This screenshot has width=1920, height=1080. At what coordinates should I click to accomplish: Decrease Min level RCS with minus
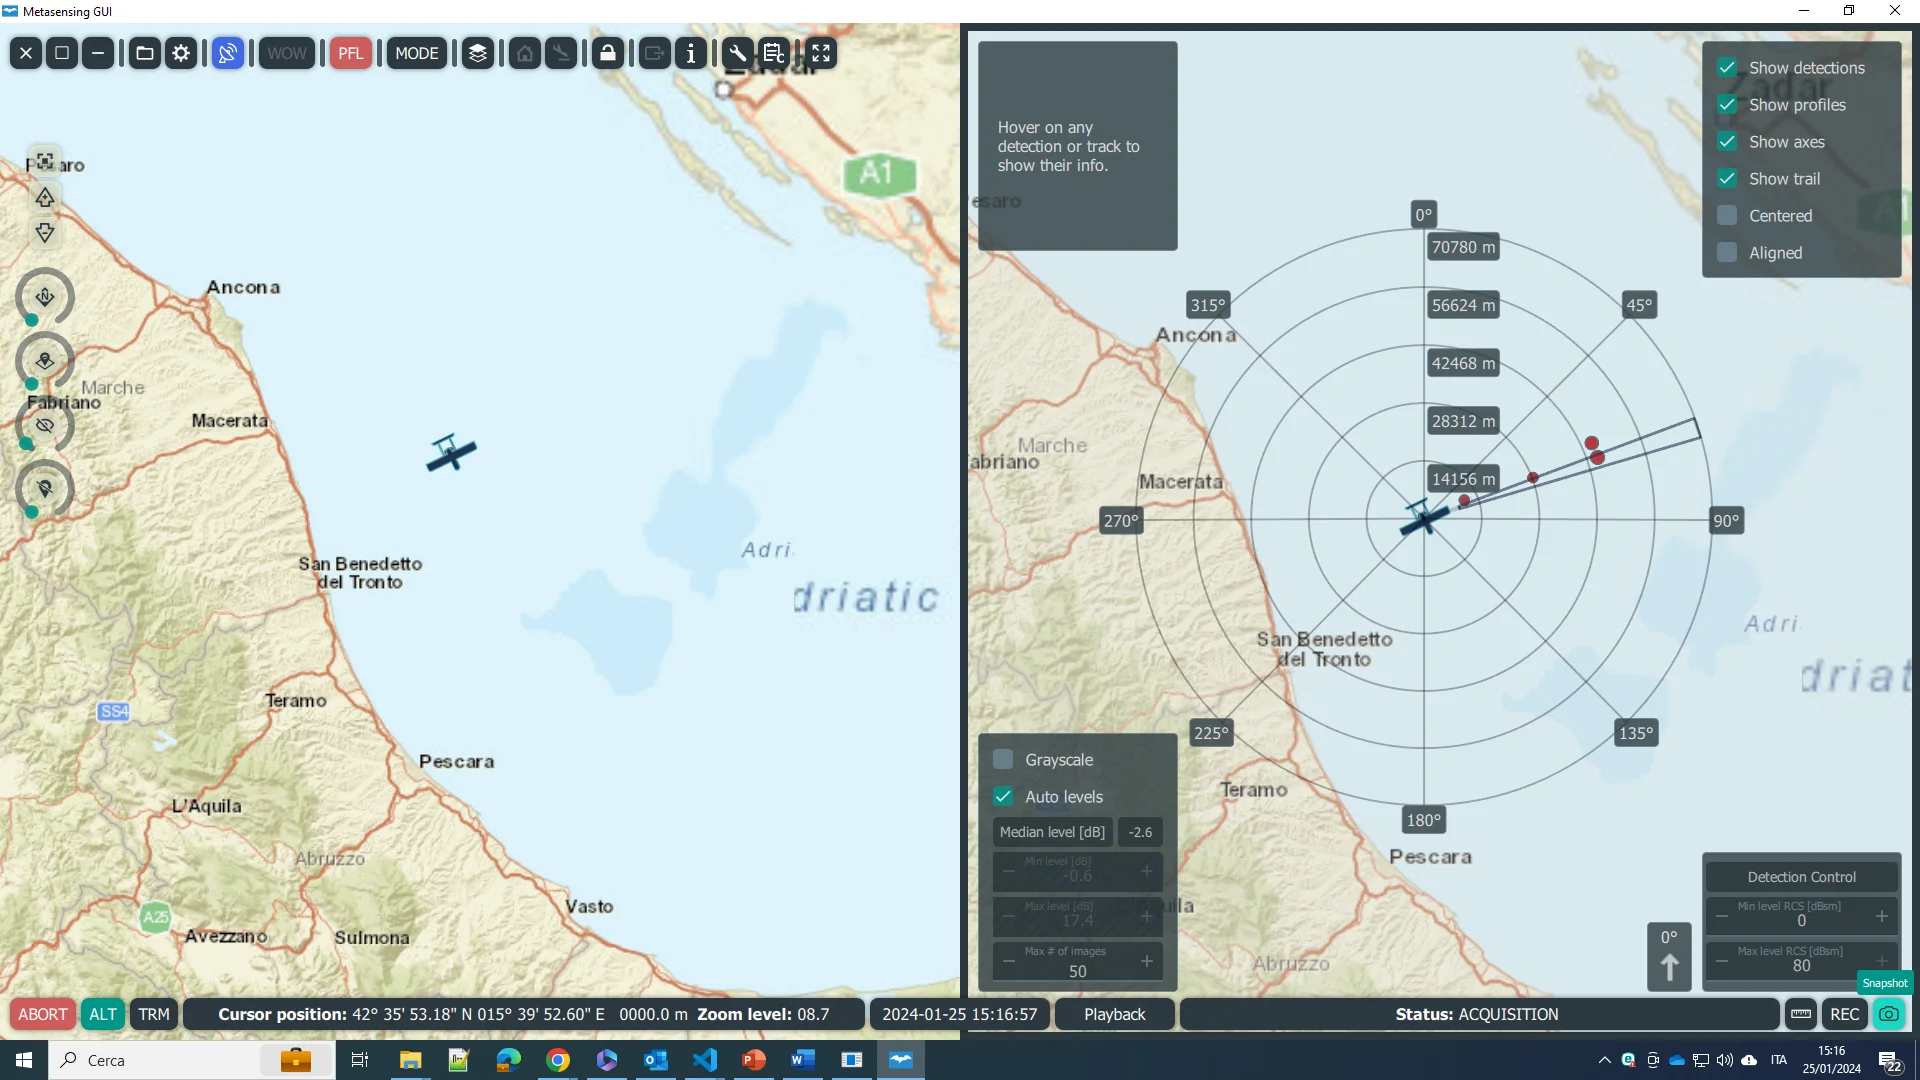tap(1722, 916)
